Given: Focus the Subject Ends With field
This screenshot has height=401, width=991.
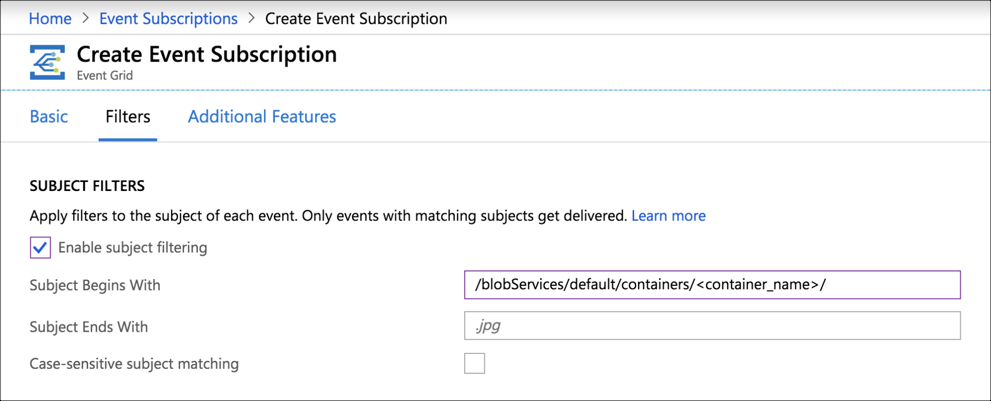Looking at the screenshot, I should pos(712,326).
